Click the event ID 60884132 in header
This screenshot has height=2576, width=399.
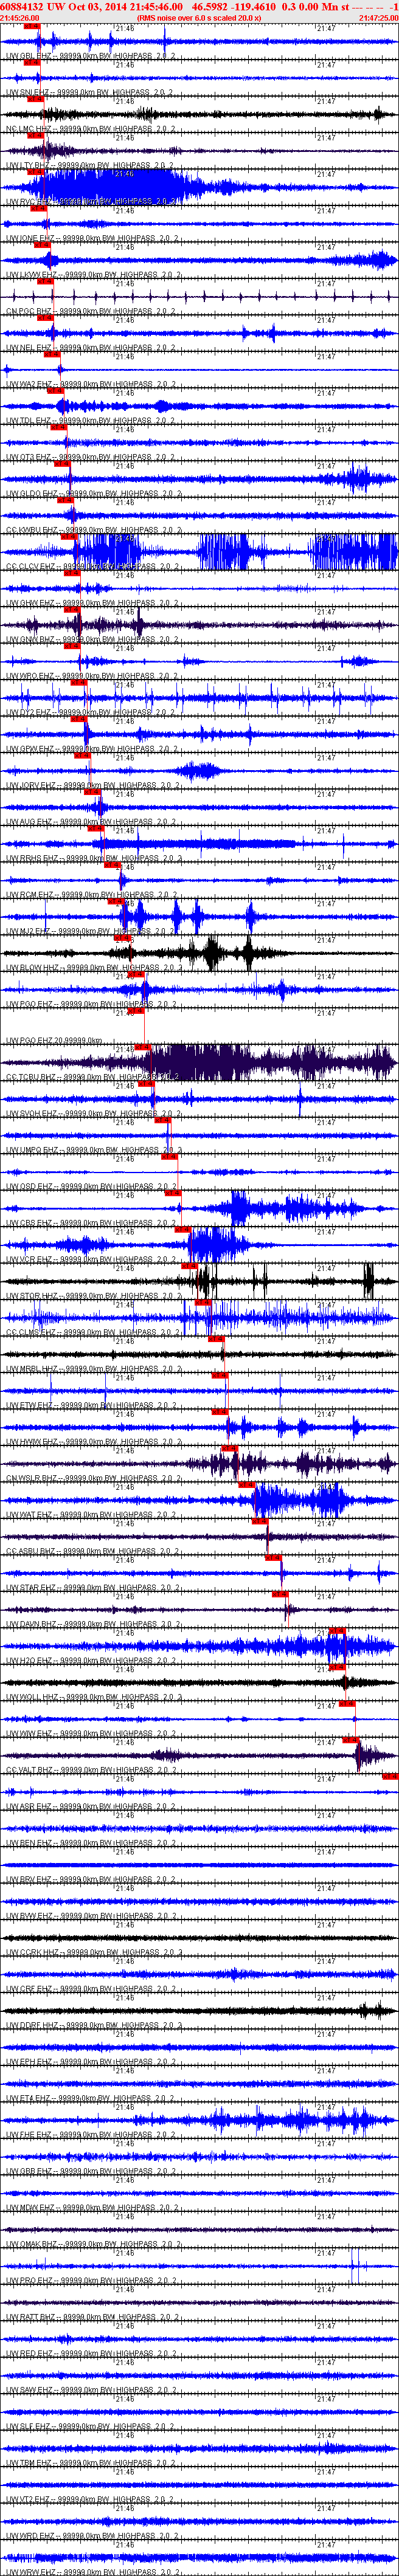22,6
